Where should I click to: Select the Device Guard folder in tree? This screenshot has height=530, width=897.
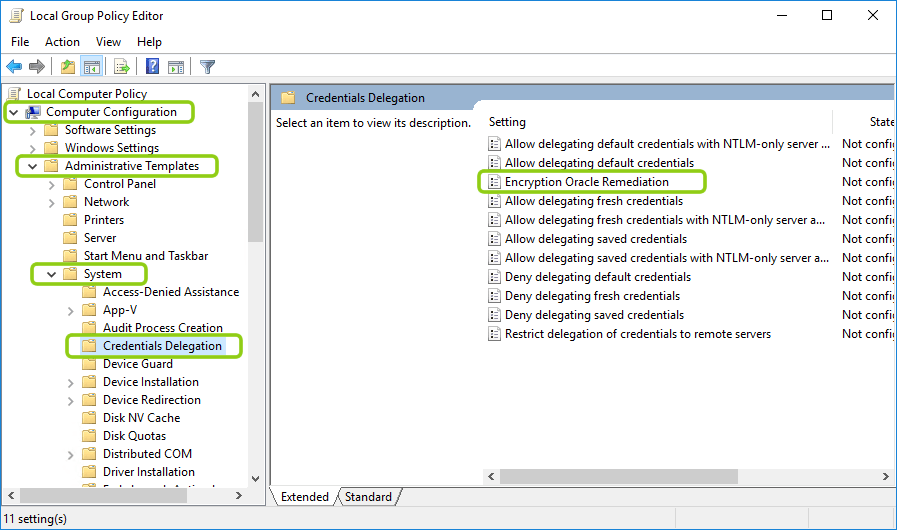click(x=137, y=364)
